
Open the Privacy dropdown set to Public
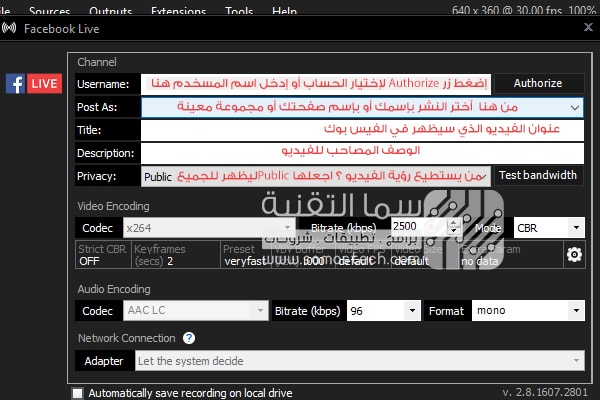pos(316,176)
